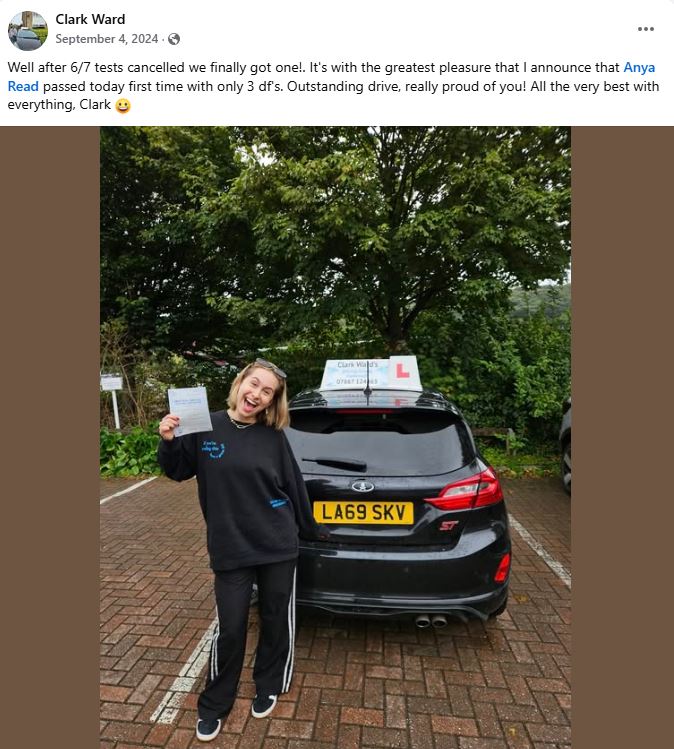Click the globe public-audience icon
This screenshot has width=674, height=749.
pyautogui.click(x=174, y=39)
